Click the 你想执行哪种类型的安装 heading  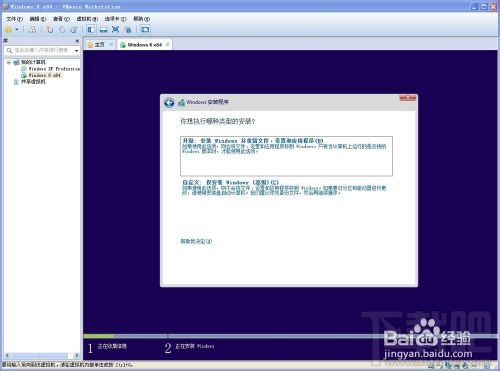tap(218, 122)
